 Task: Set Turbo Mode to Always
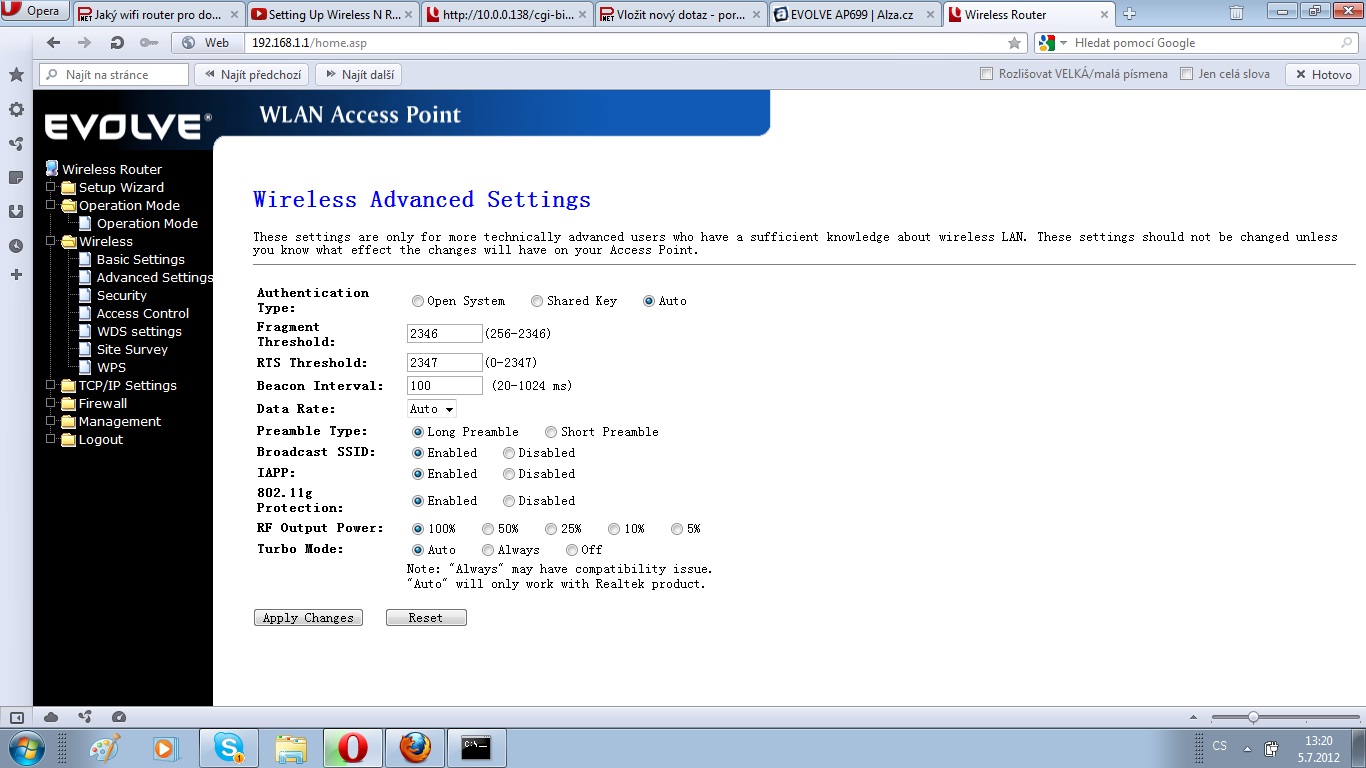(x=488, y=550)
